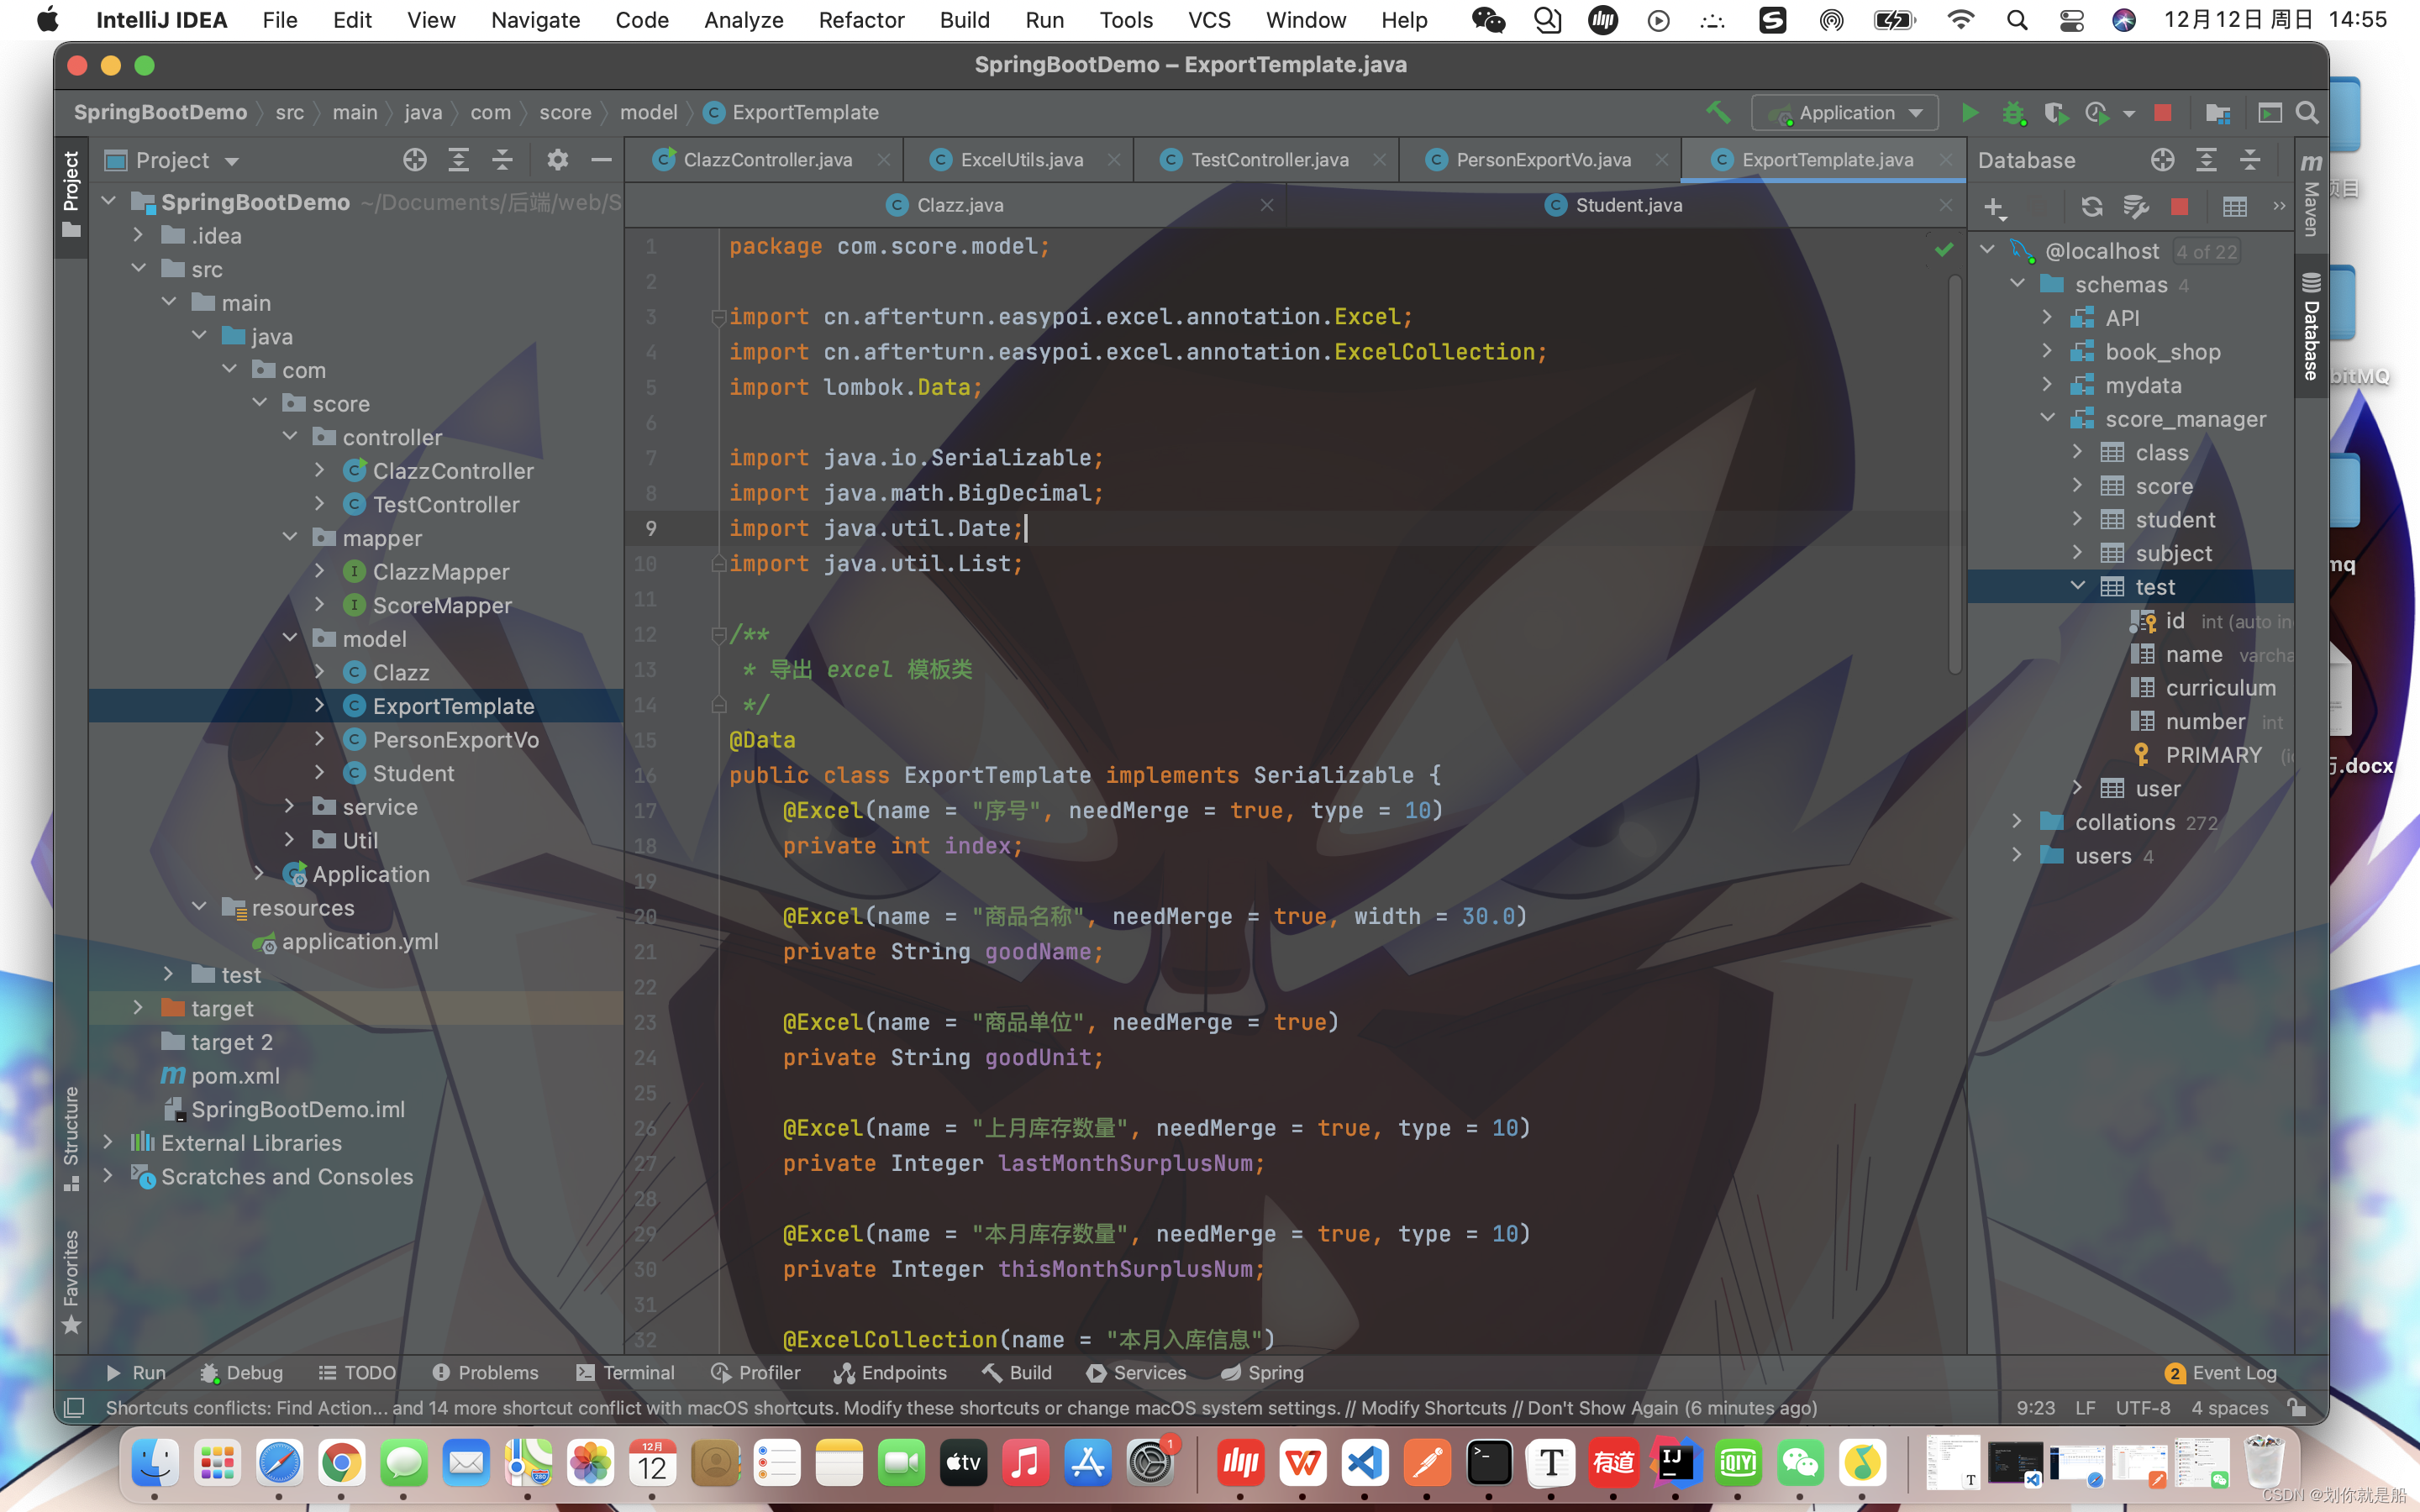Click Select Opened File crosshair in Project panel
The width and height of the screenshot is (2420, 1512).
click(414, 160)
